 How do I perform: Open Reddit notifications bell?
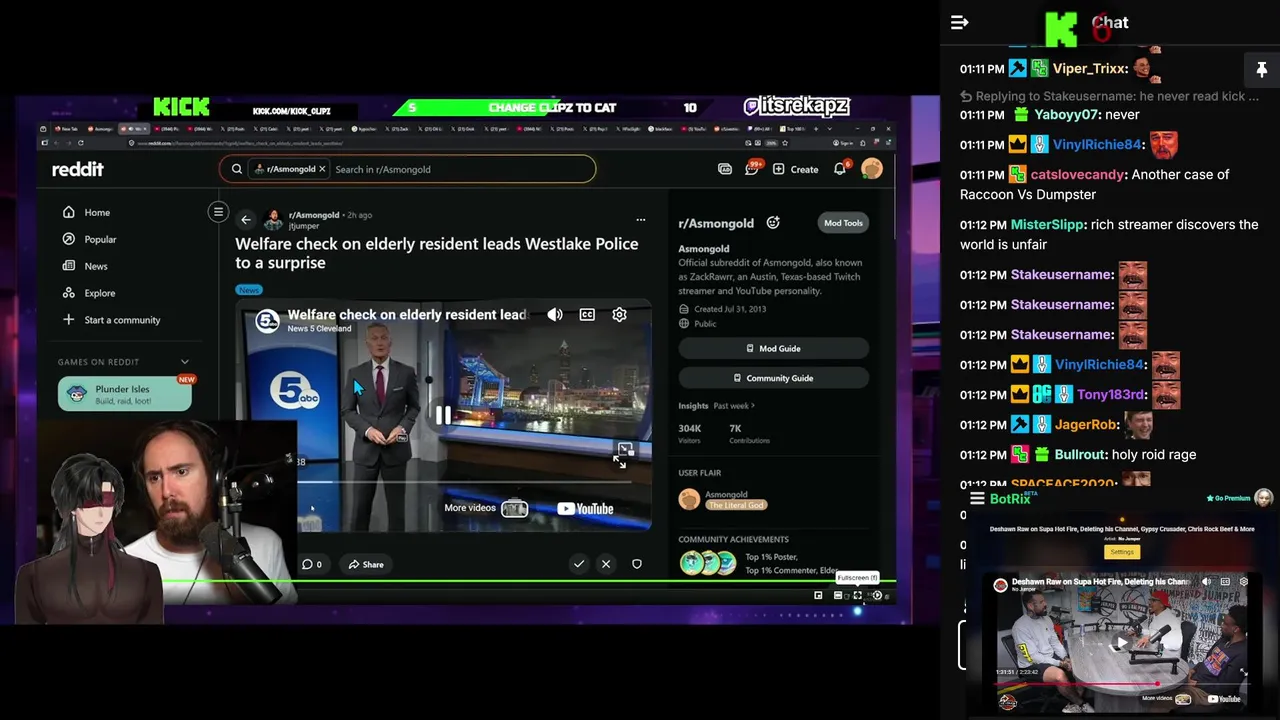tap(840, 169)
